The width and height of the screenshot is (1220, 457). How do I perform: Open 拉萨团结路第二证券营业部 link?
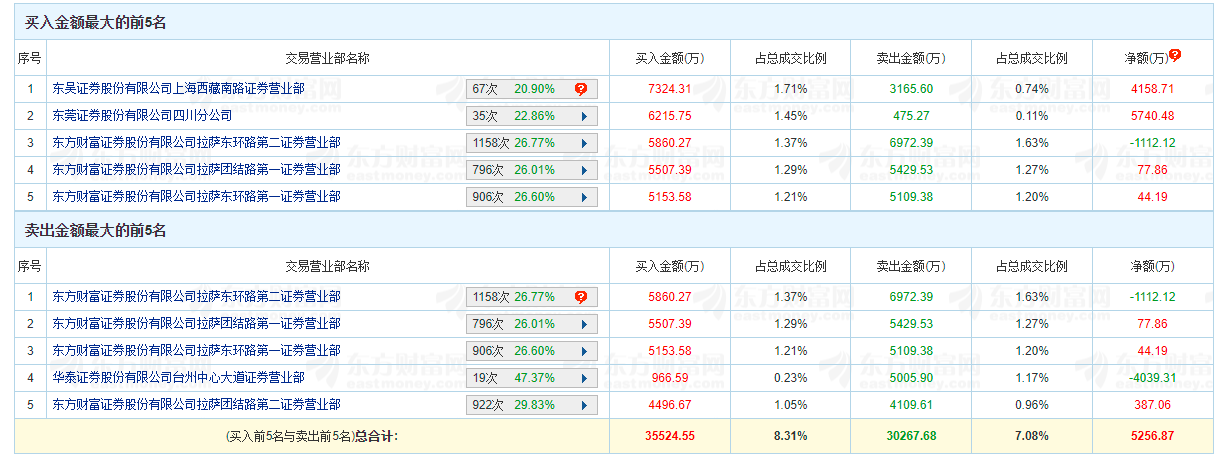coord(197,405)
